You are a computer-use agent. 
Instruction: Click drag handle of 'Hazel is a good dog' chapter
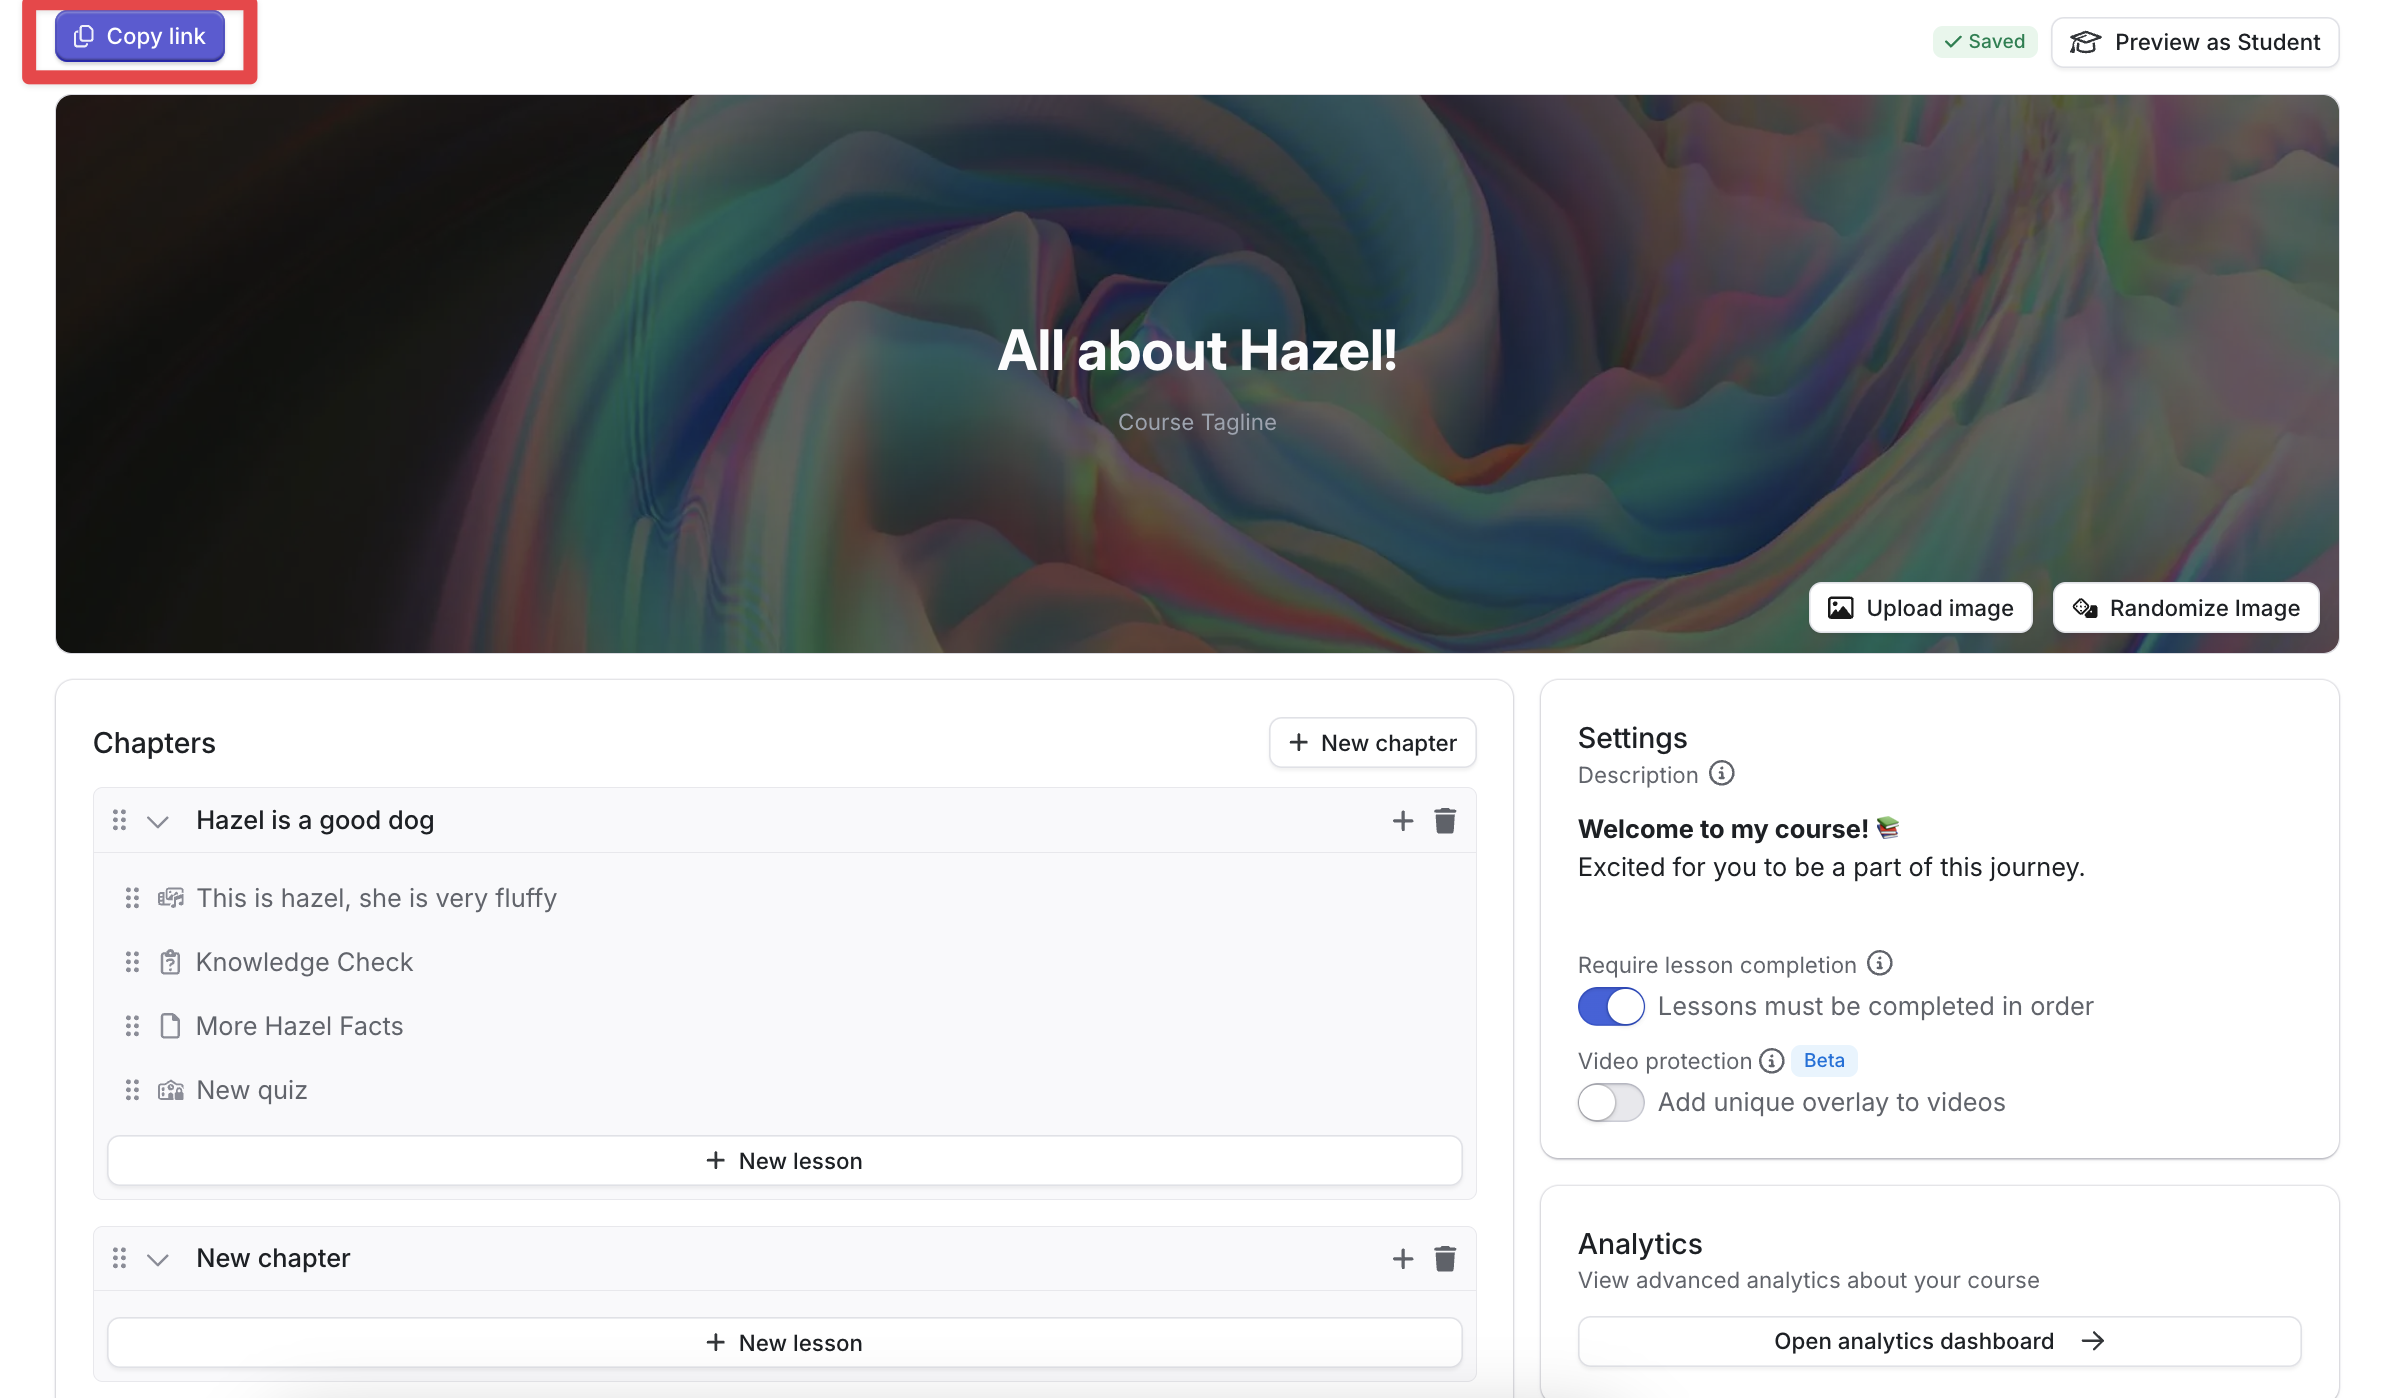119,820
